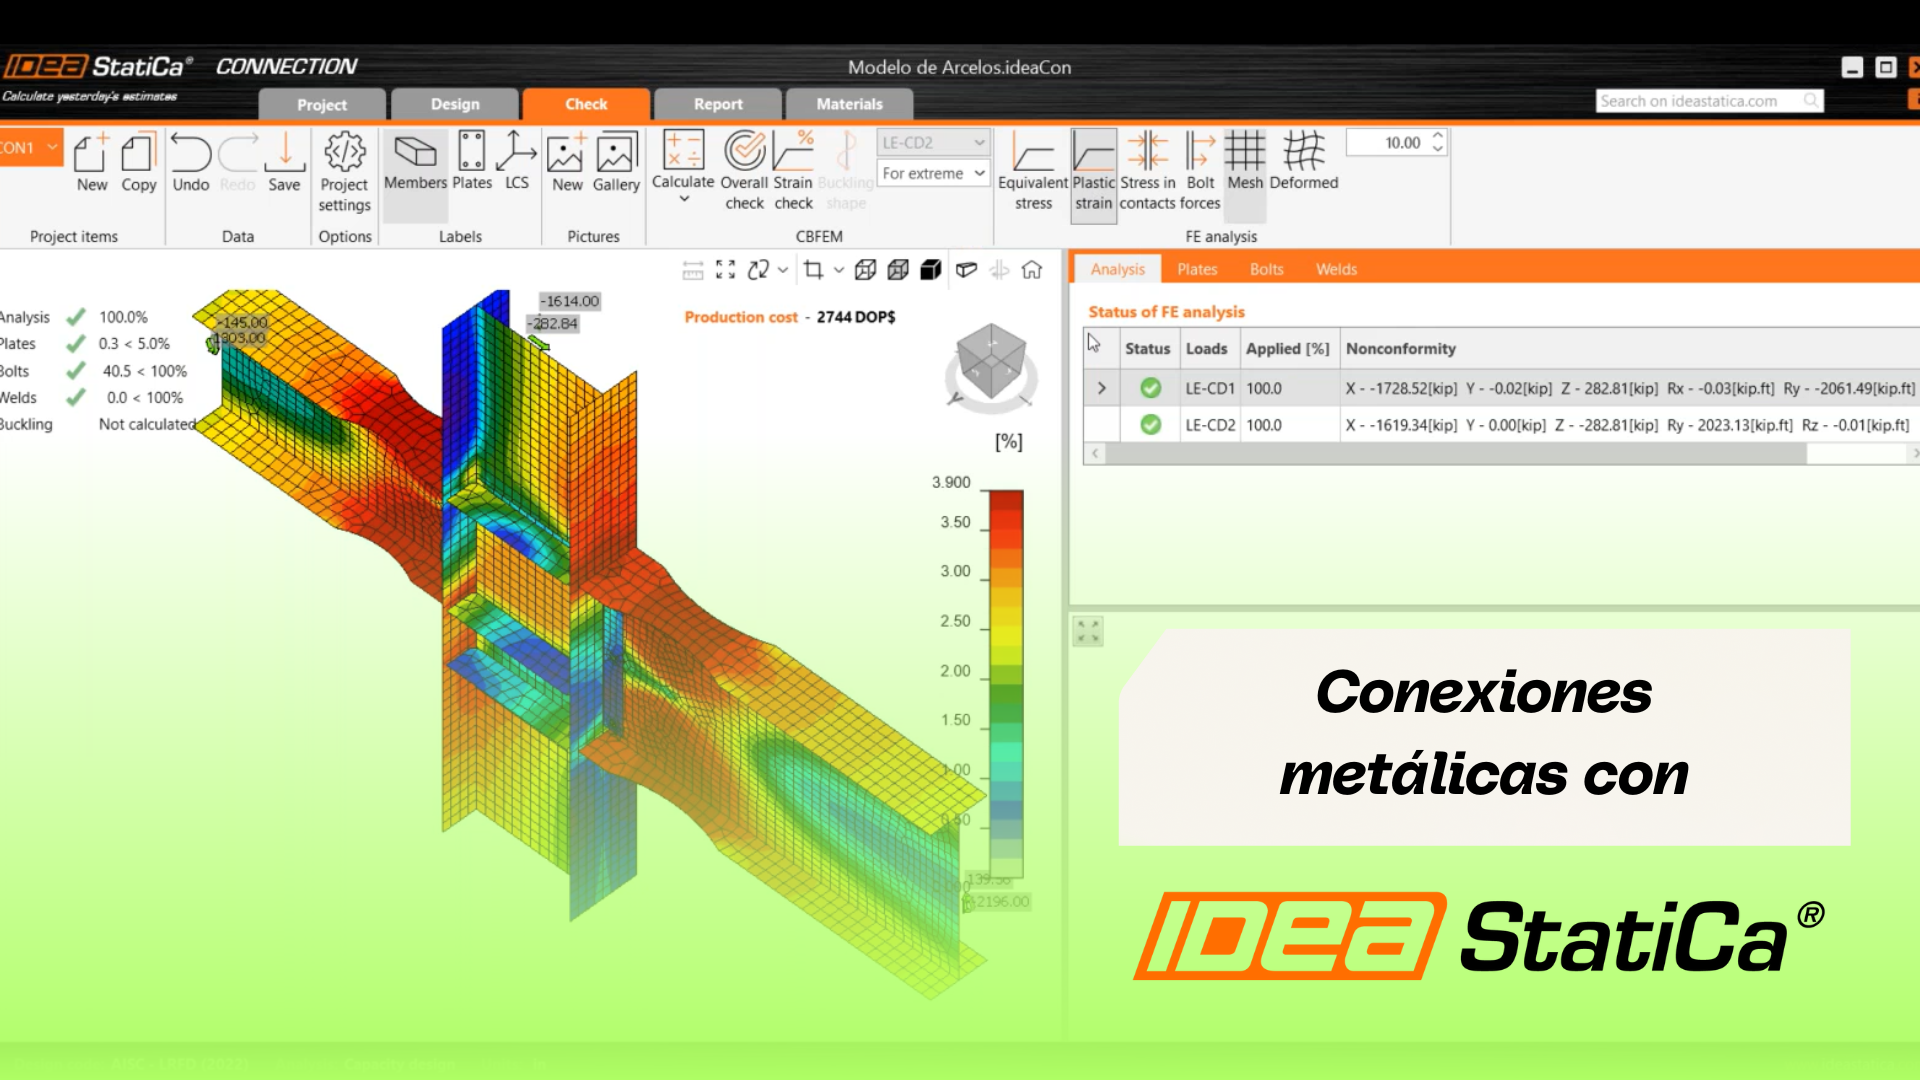This screenshot has height=1080, width=1920.
Task: Click the Applied [%] column header
Action: coord(1287,348)
